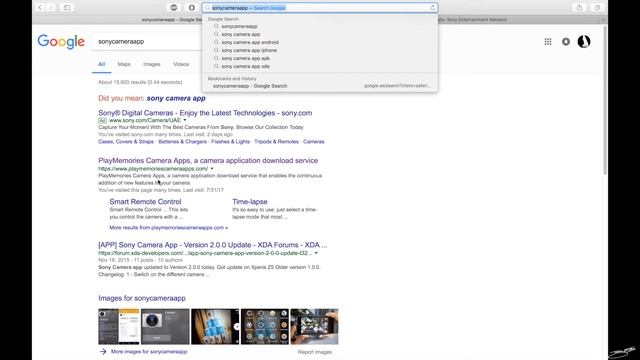Open the Cameras sitelink
The width and height of the screenshot is (640, 360).
(x=313, y=142)
